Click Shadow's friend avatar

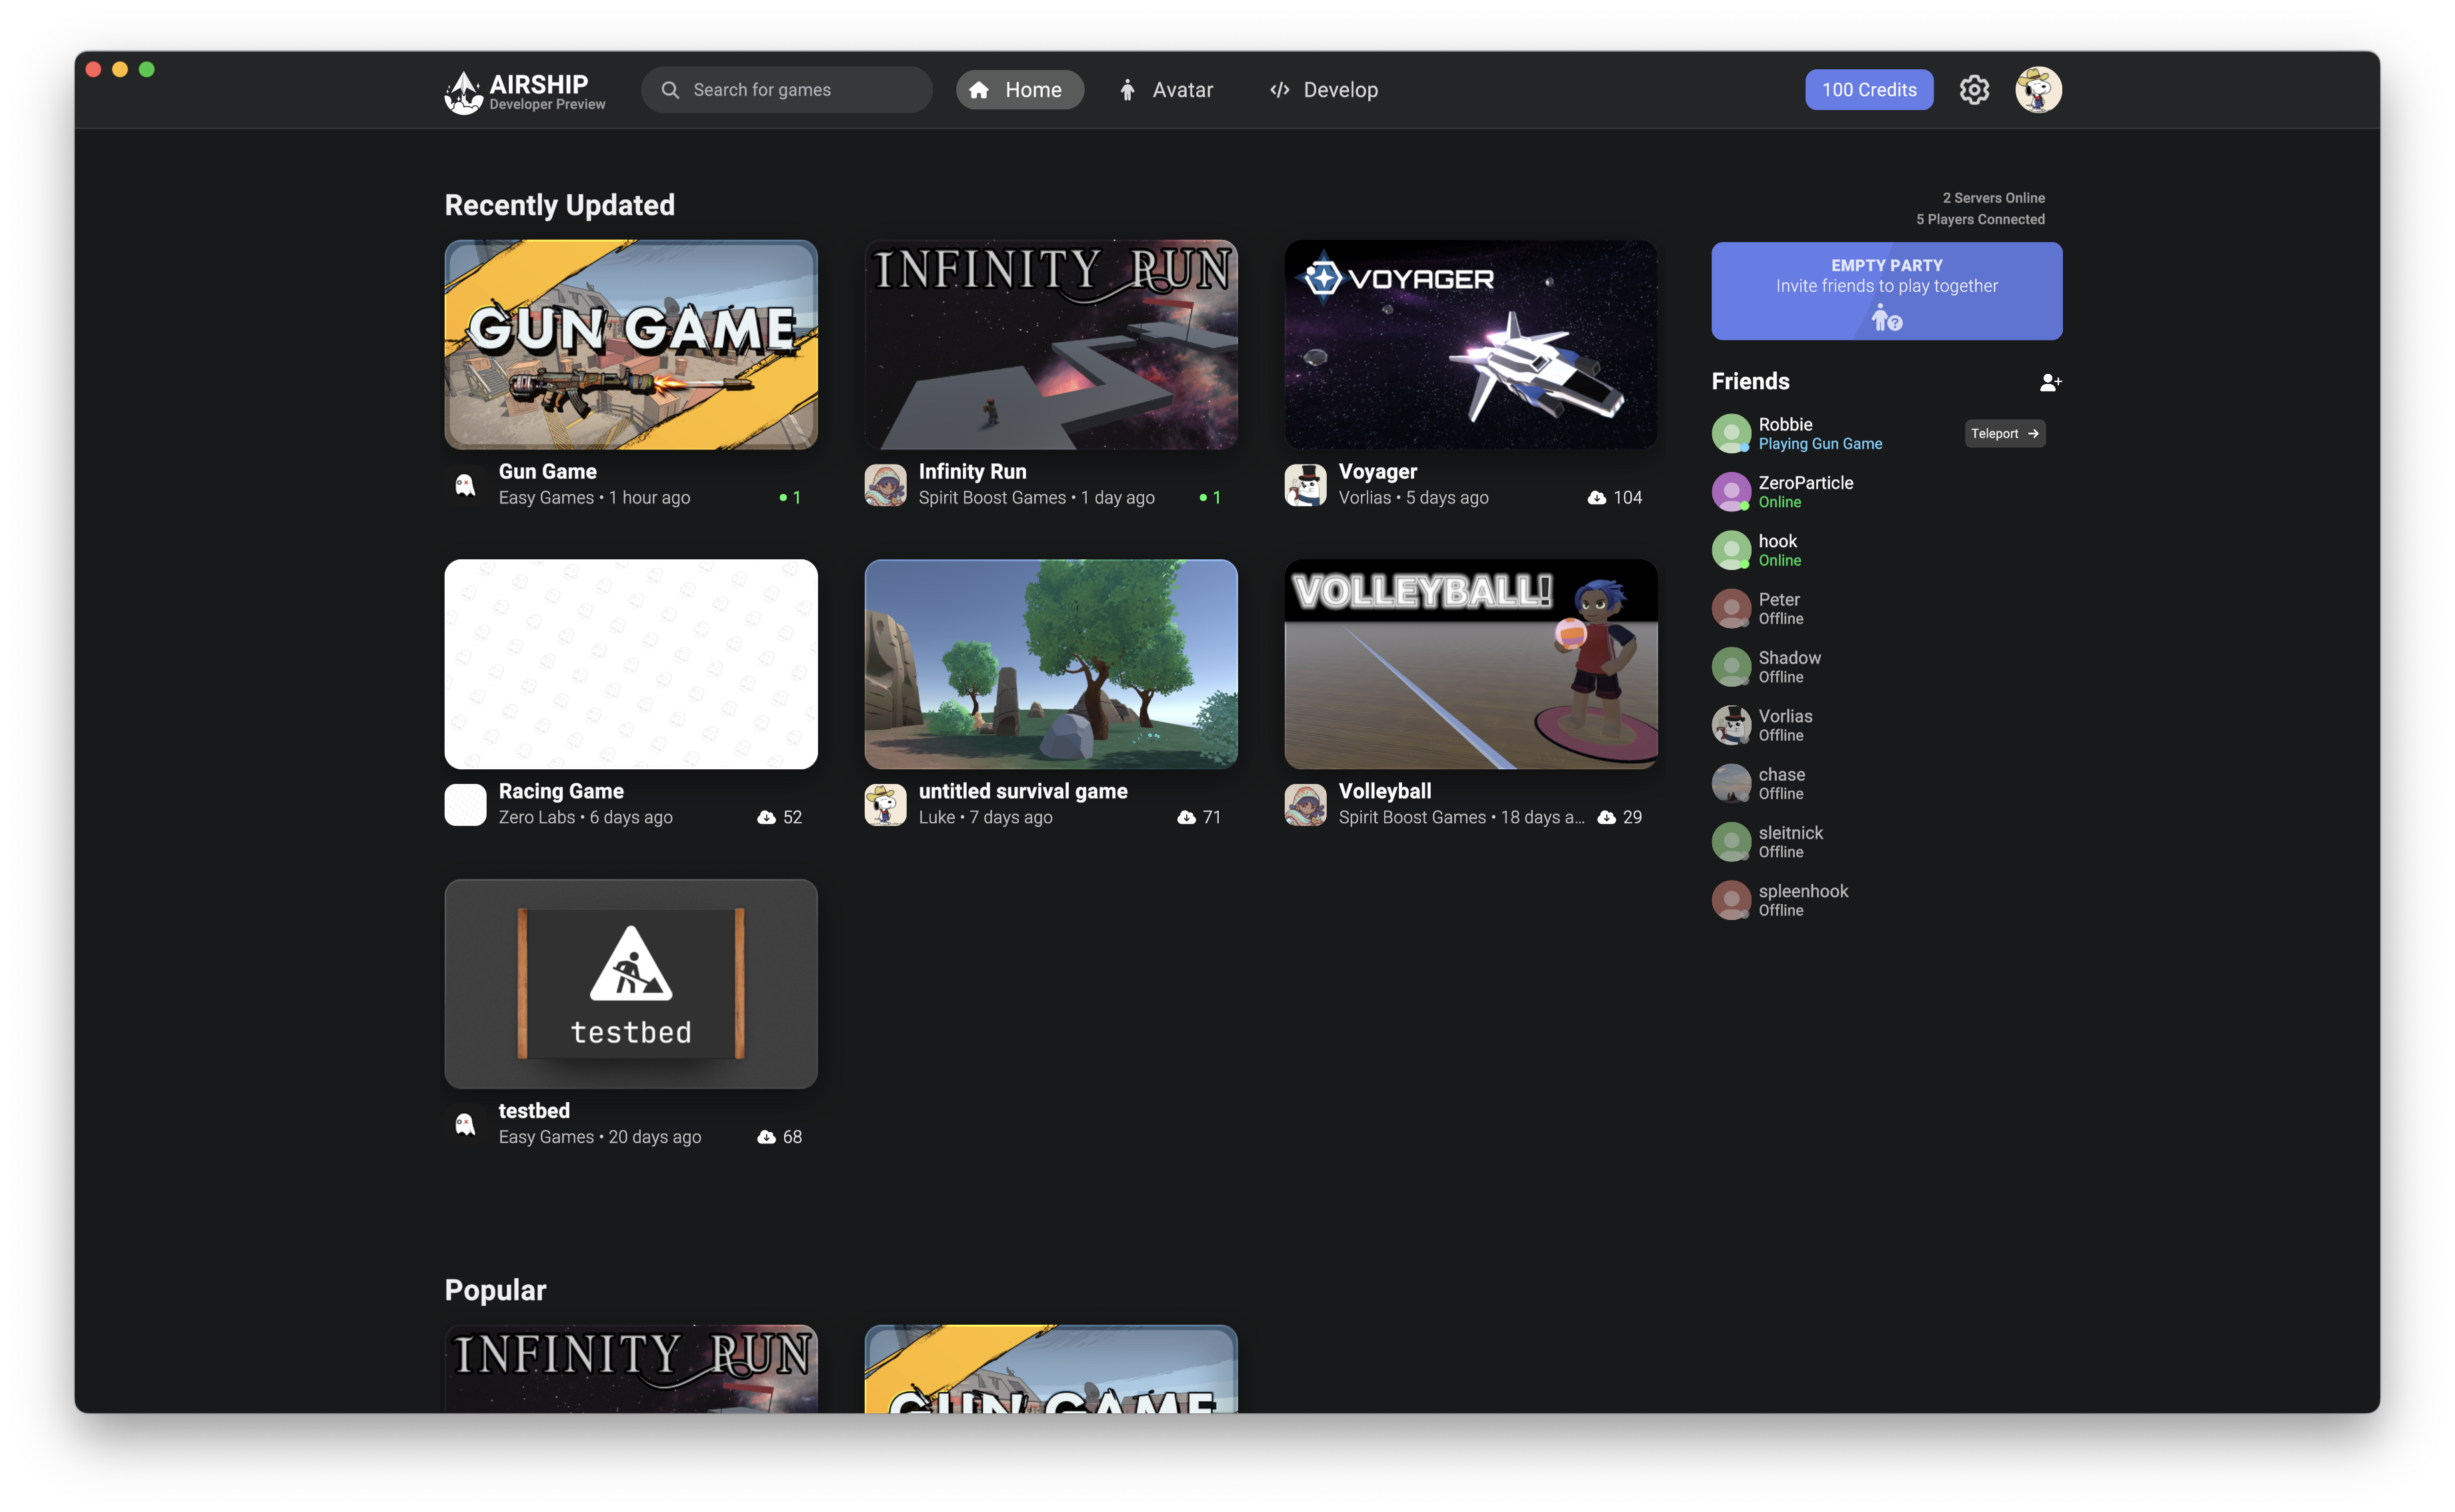coord(1731,667)
